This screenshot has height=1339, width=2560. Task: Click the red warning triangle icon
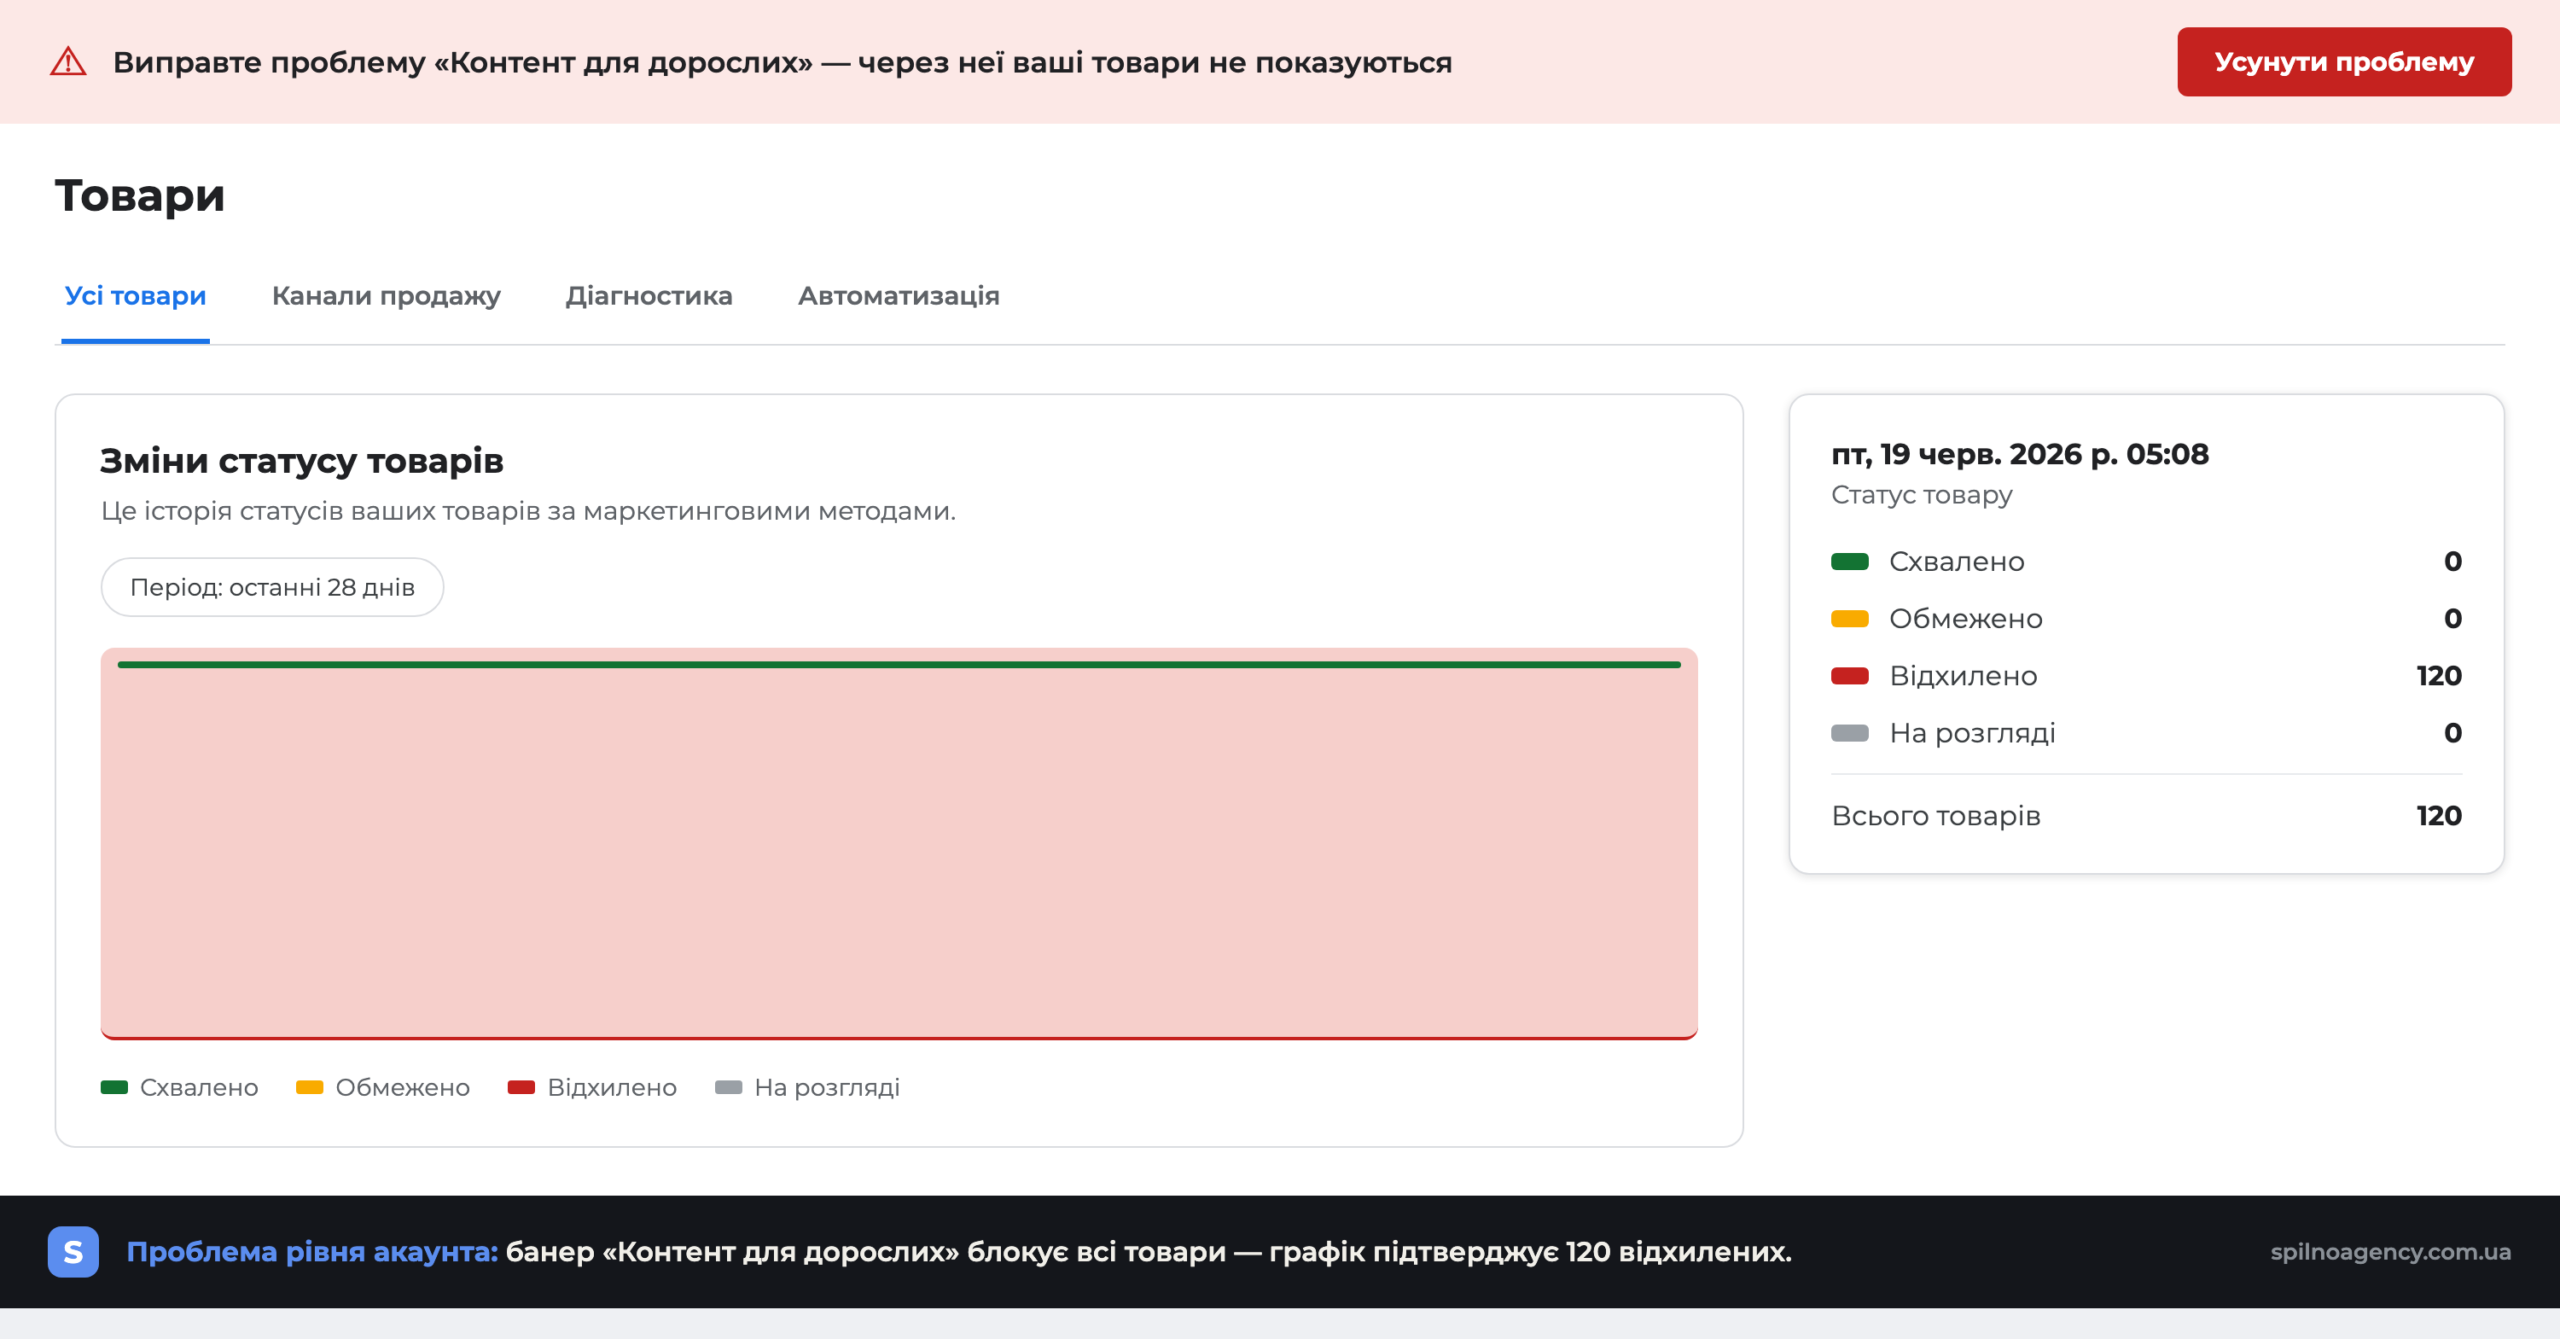[x=68, y=62]
